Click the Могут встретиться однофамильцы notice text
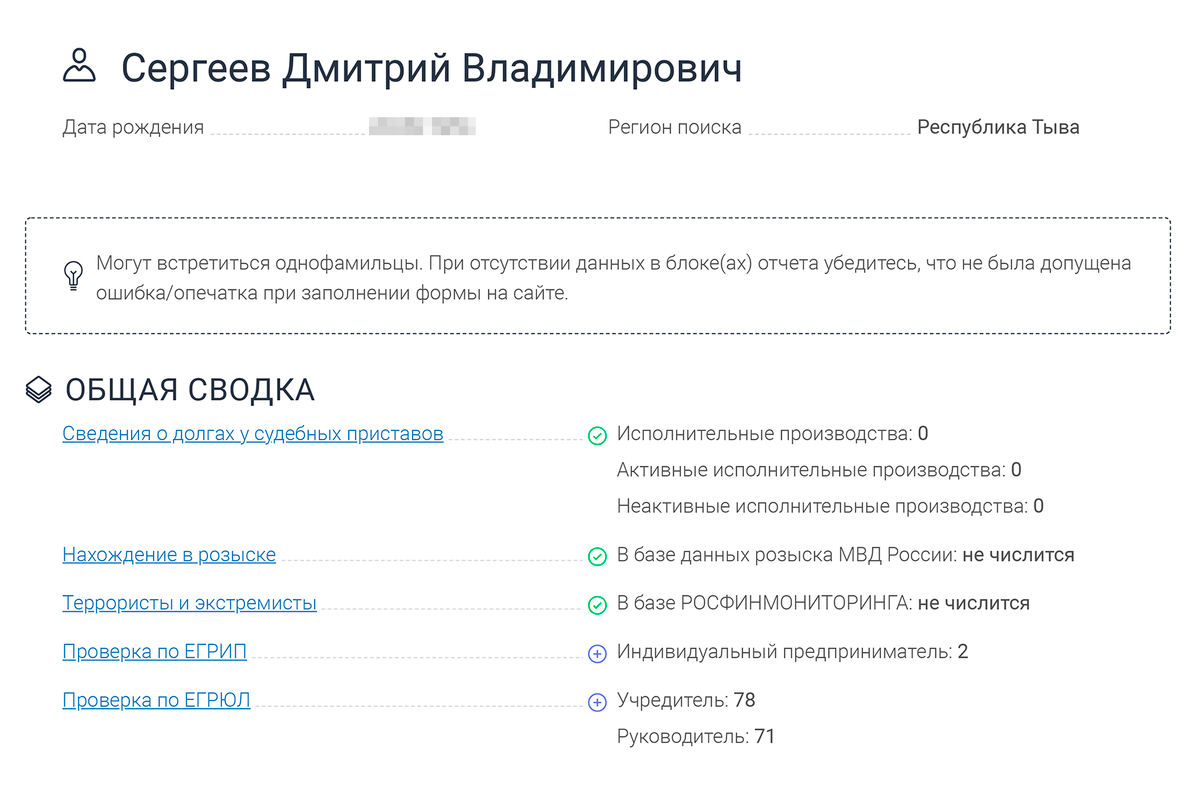This screenshot has width=1200, height=790. point(613,279)
